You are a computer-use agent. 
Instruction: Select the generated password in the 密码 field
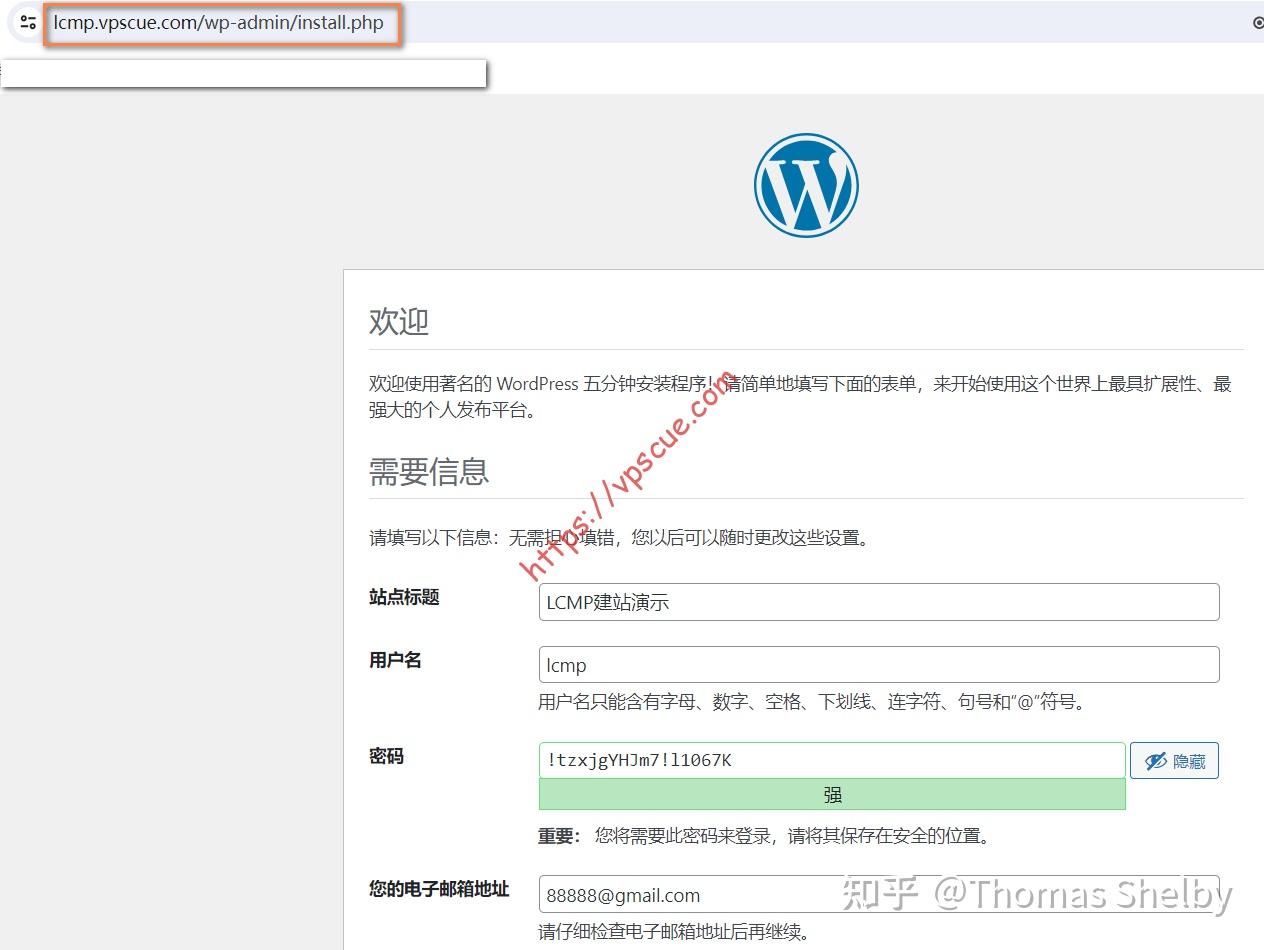(831, 761)
